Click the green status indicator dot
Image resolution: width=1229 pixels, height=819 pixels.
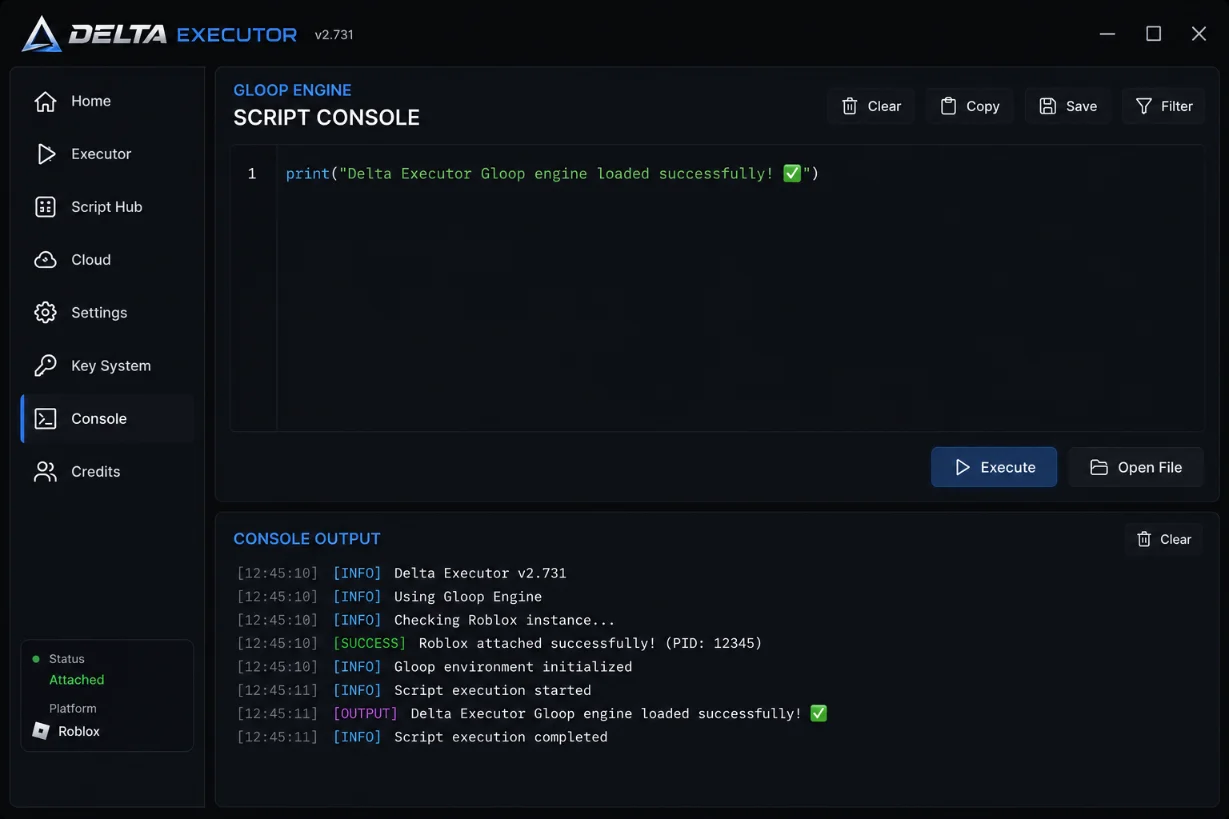[36, 659]
